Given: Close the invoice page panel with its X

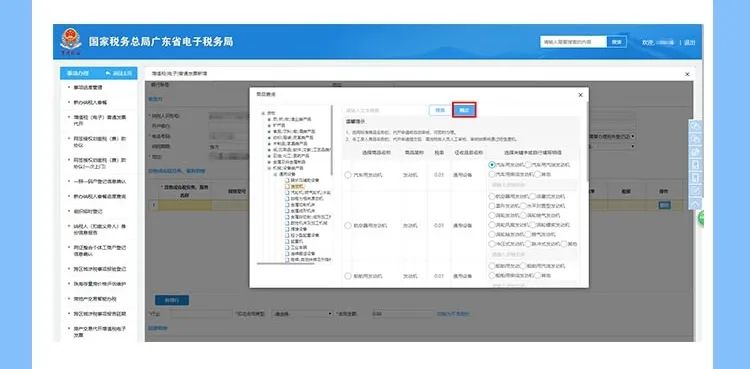Looking at the screenshot, I should pos(687,74).
